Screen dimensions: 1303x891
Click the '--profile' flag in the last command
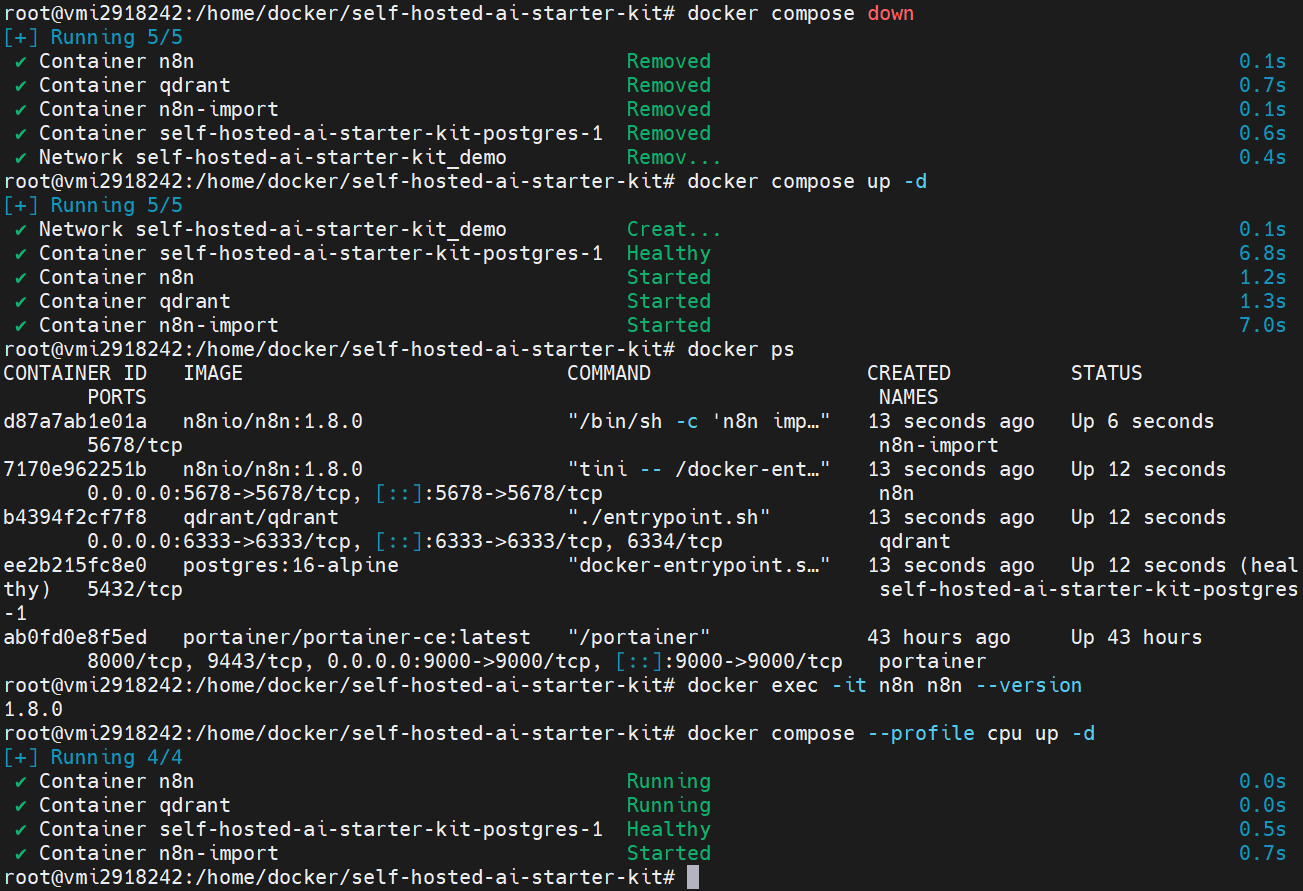click(x=916, y=733)
